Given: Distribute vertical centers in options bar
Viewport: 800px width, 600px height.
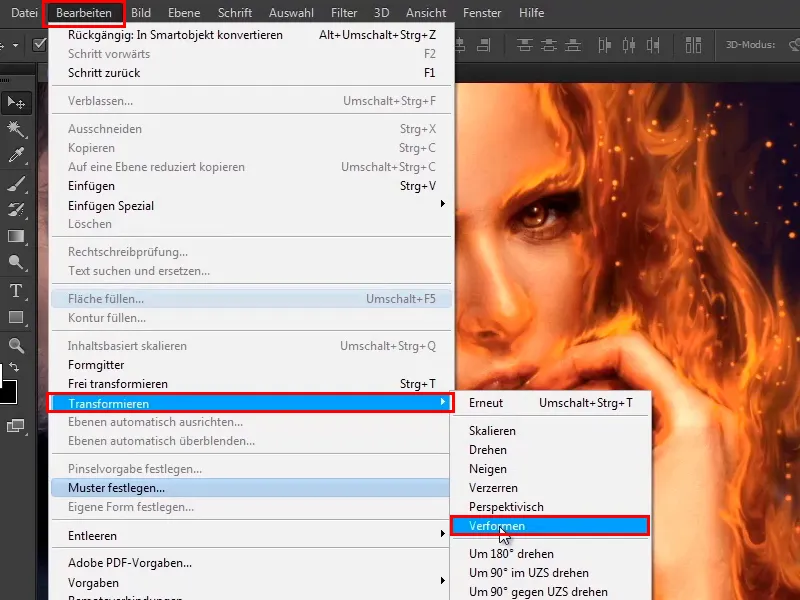Looking at the screenshot, I should (x=548, y=45).
